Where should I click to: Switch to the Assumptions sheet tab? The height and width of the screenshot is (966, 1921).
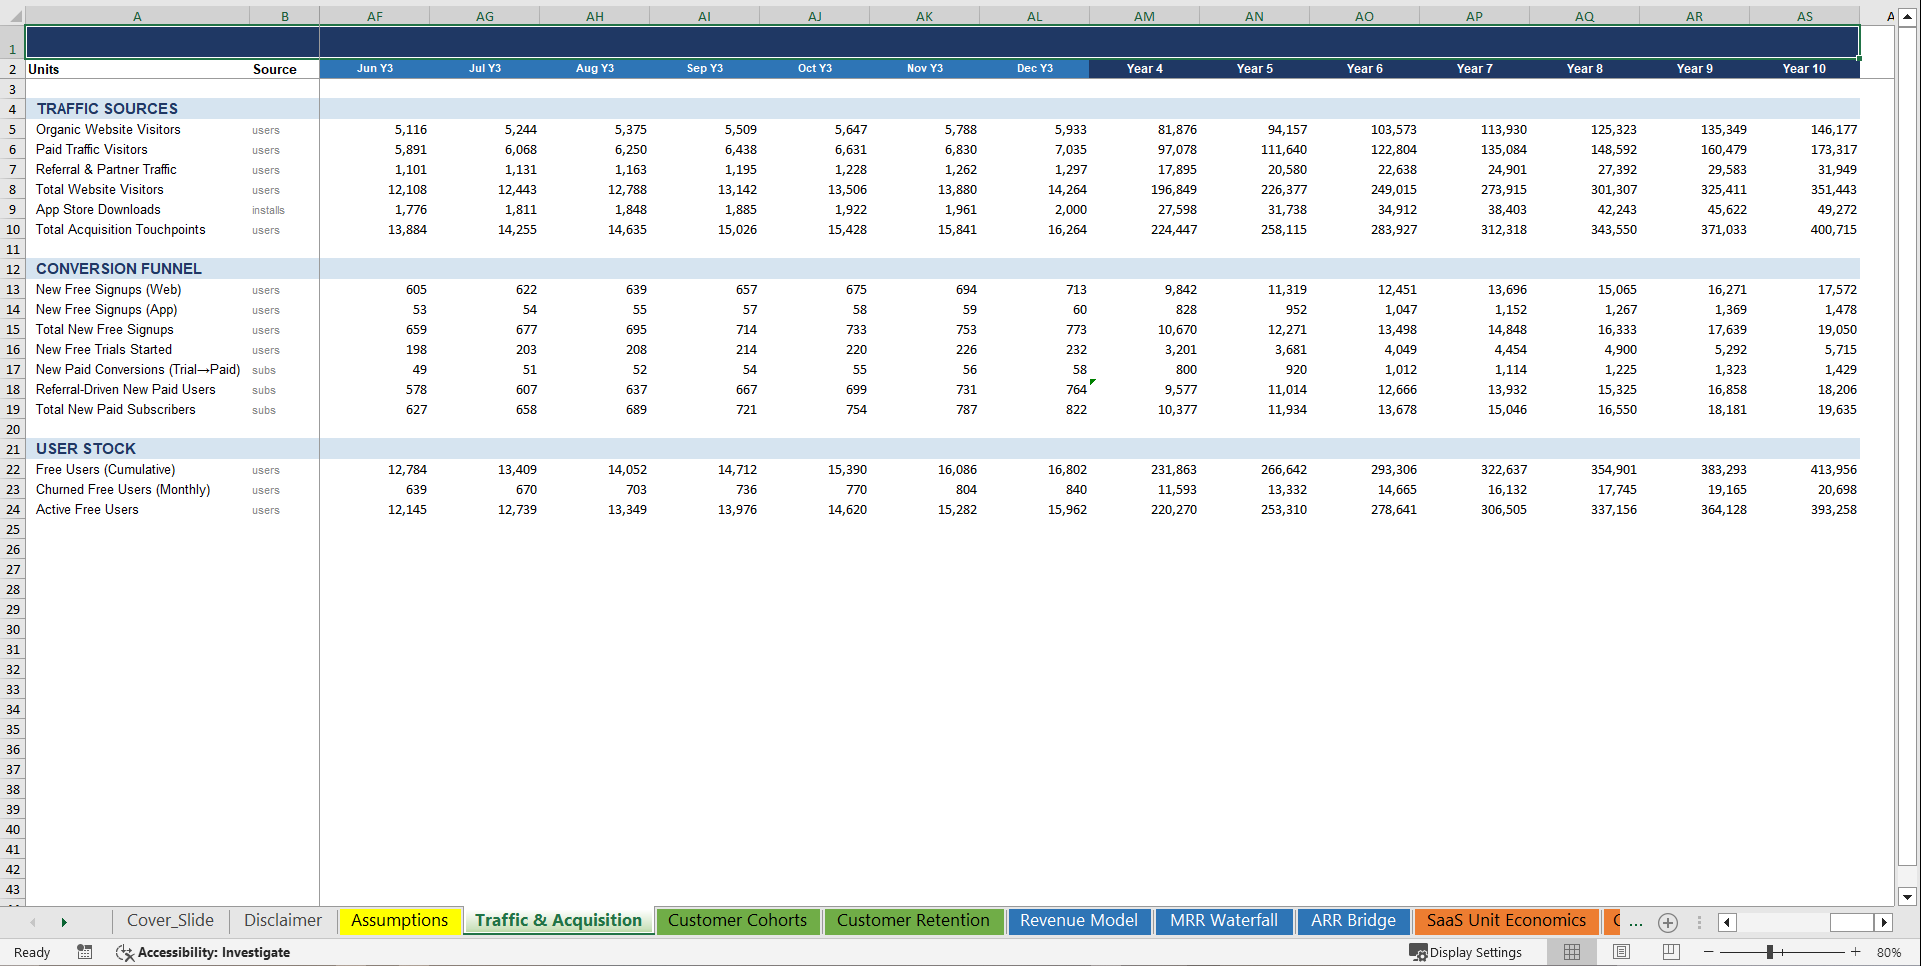[x=399, y=920]
